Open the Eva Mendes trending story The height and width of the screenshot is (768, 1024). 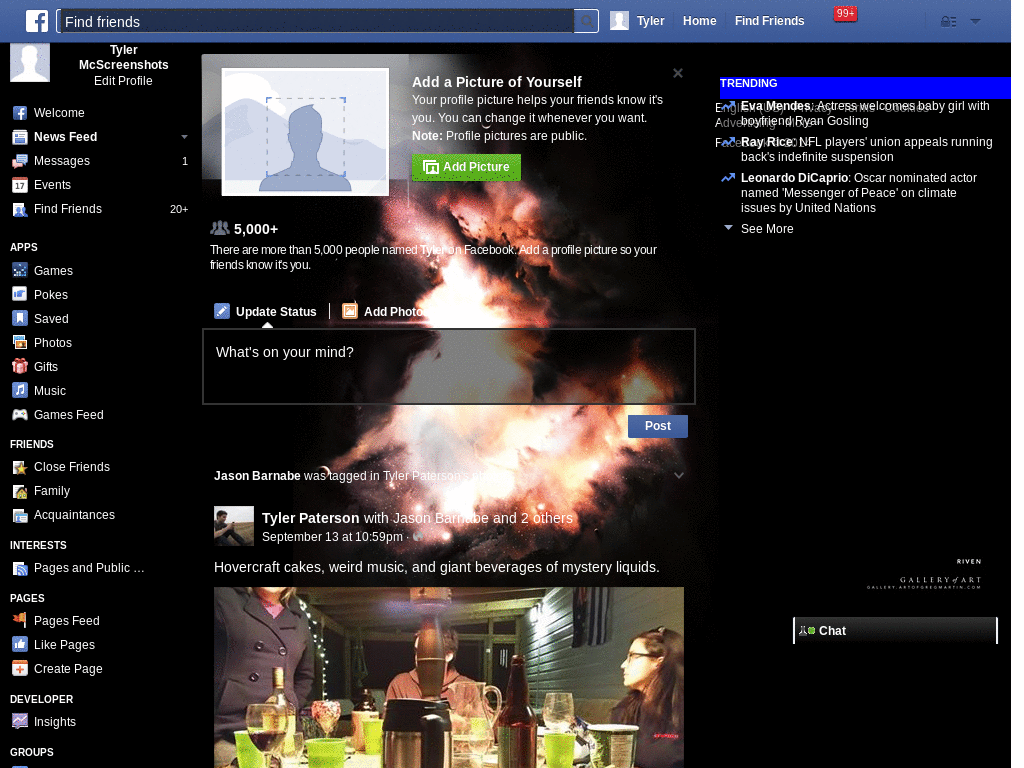(x=865, y=113)
